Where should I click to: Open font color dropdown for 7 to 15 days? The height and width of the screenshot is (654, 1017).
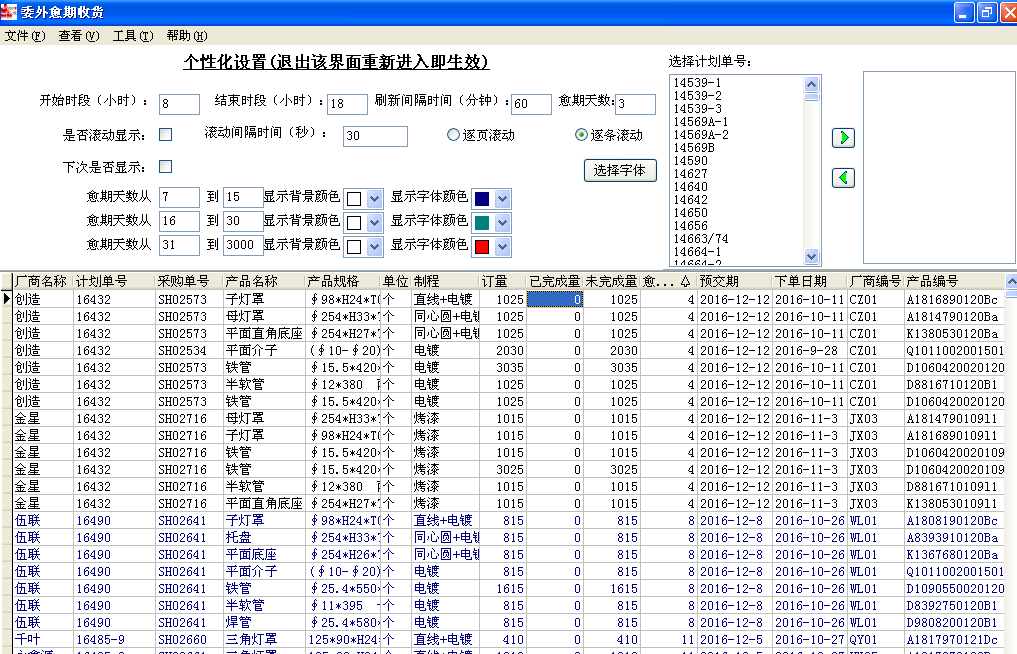(503, 199)
